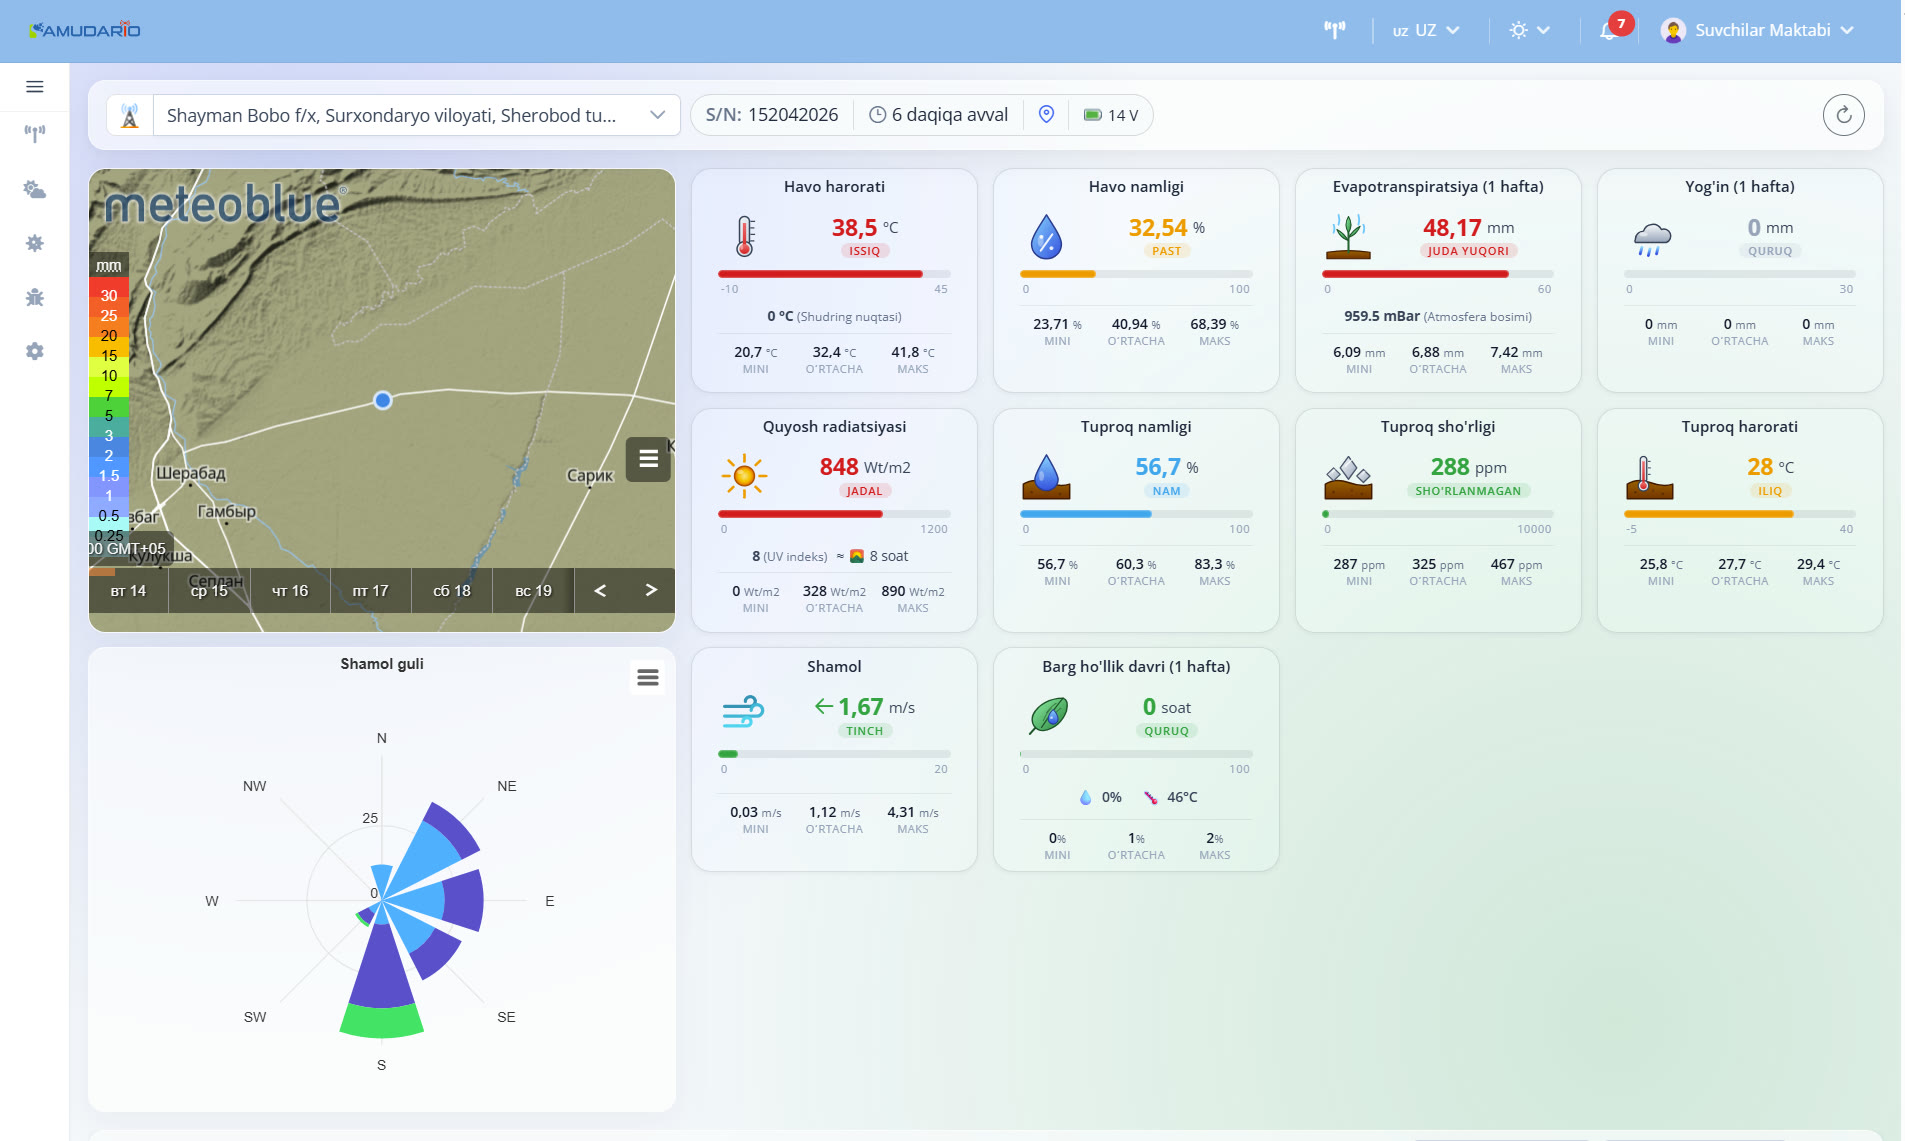1905x1141 pixels.
Task: Click the Evapotranspiratsiya plant icon
Action: [1348, 237]
